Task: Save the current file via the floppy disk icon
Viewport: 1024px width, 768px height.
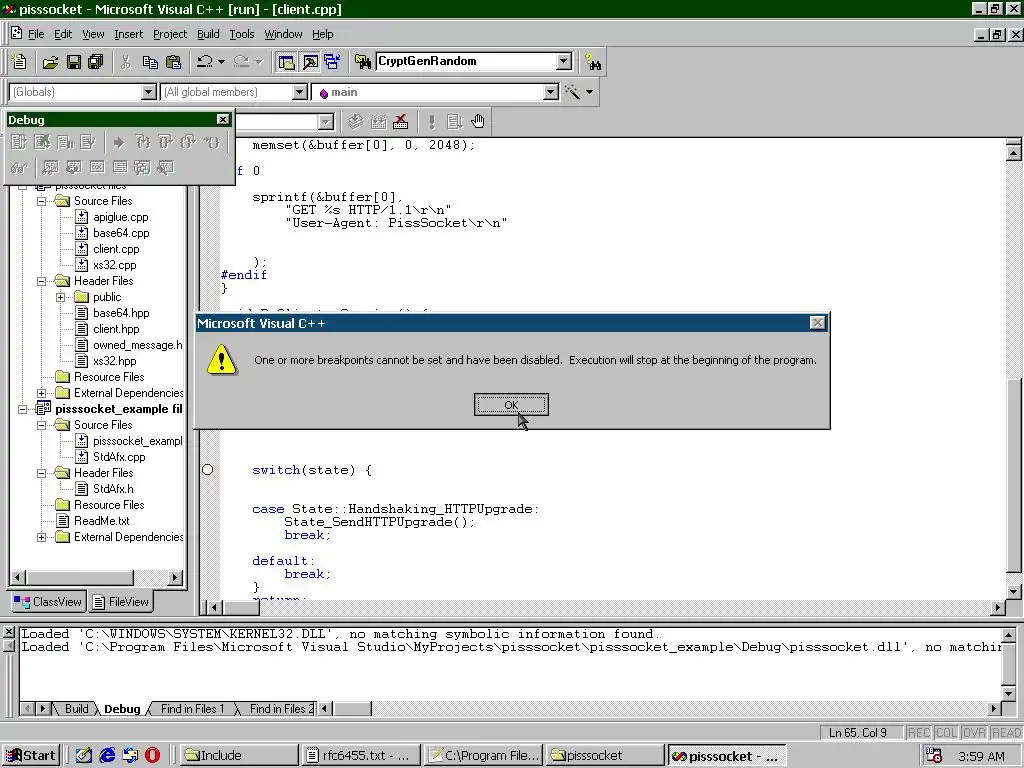Action: [x=74, y=62]
